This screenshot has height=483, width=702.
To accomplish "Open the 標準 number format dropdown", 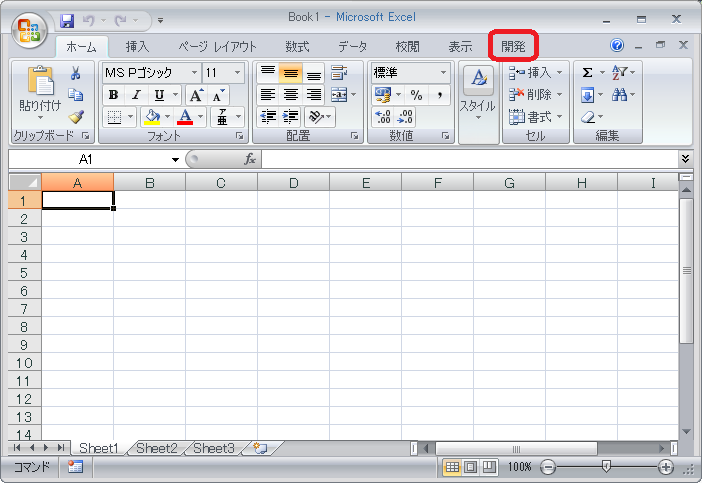I will pyautogui.click(x=443, y=73).
